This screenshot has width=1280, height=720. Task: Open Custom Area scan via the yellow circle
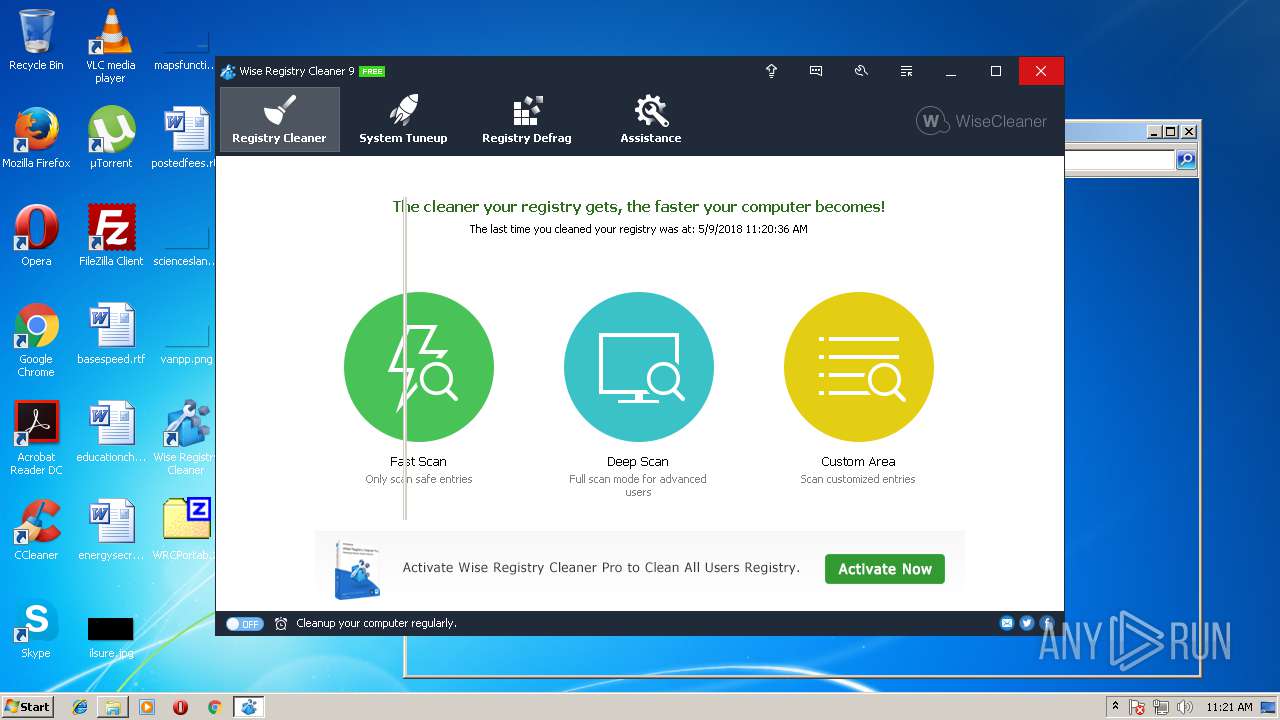click(858, 367)
